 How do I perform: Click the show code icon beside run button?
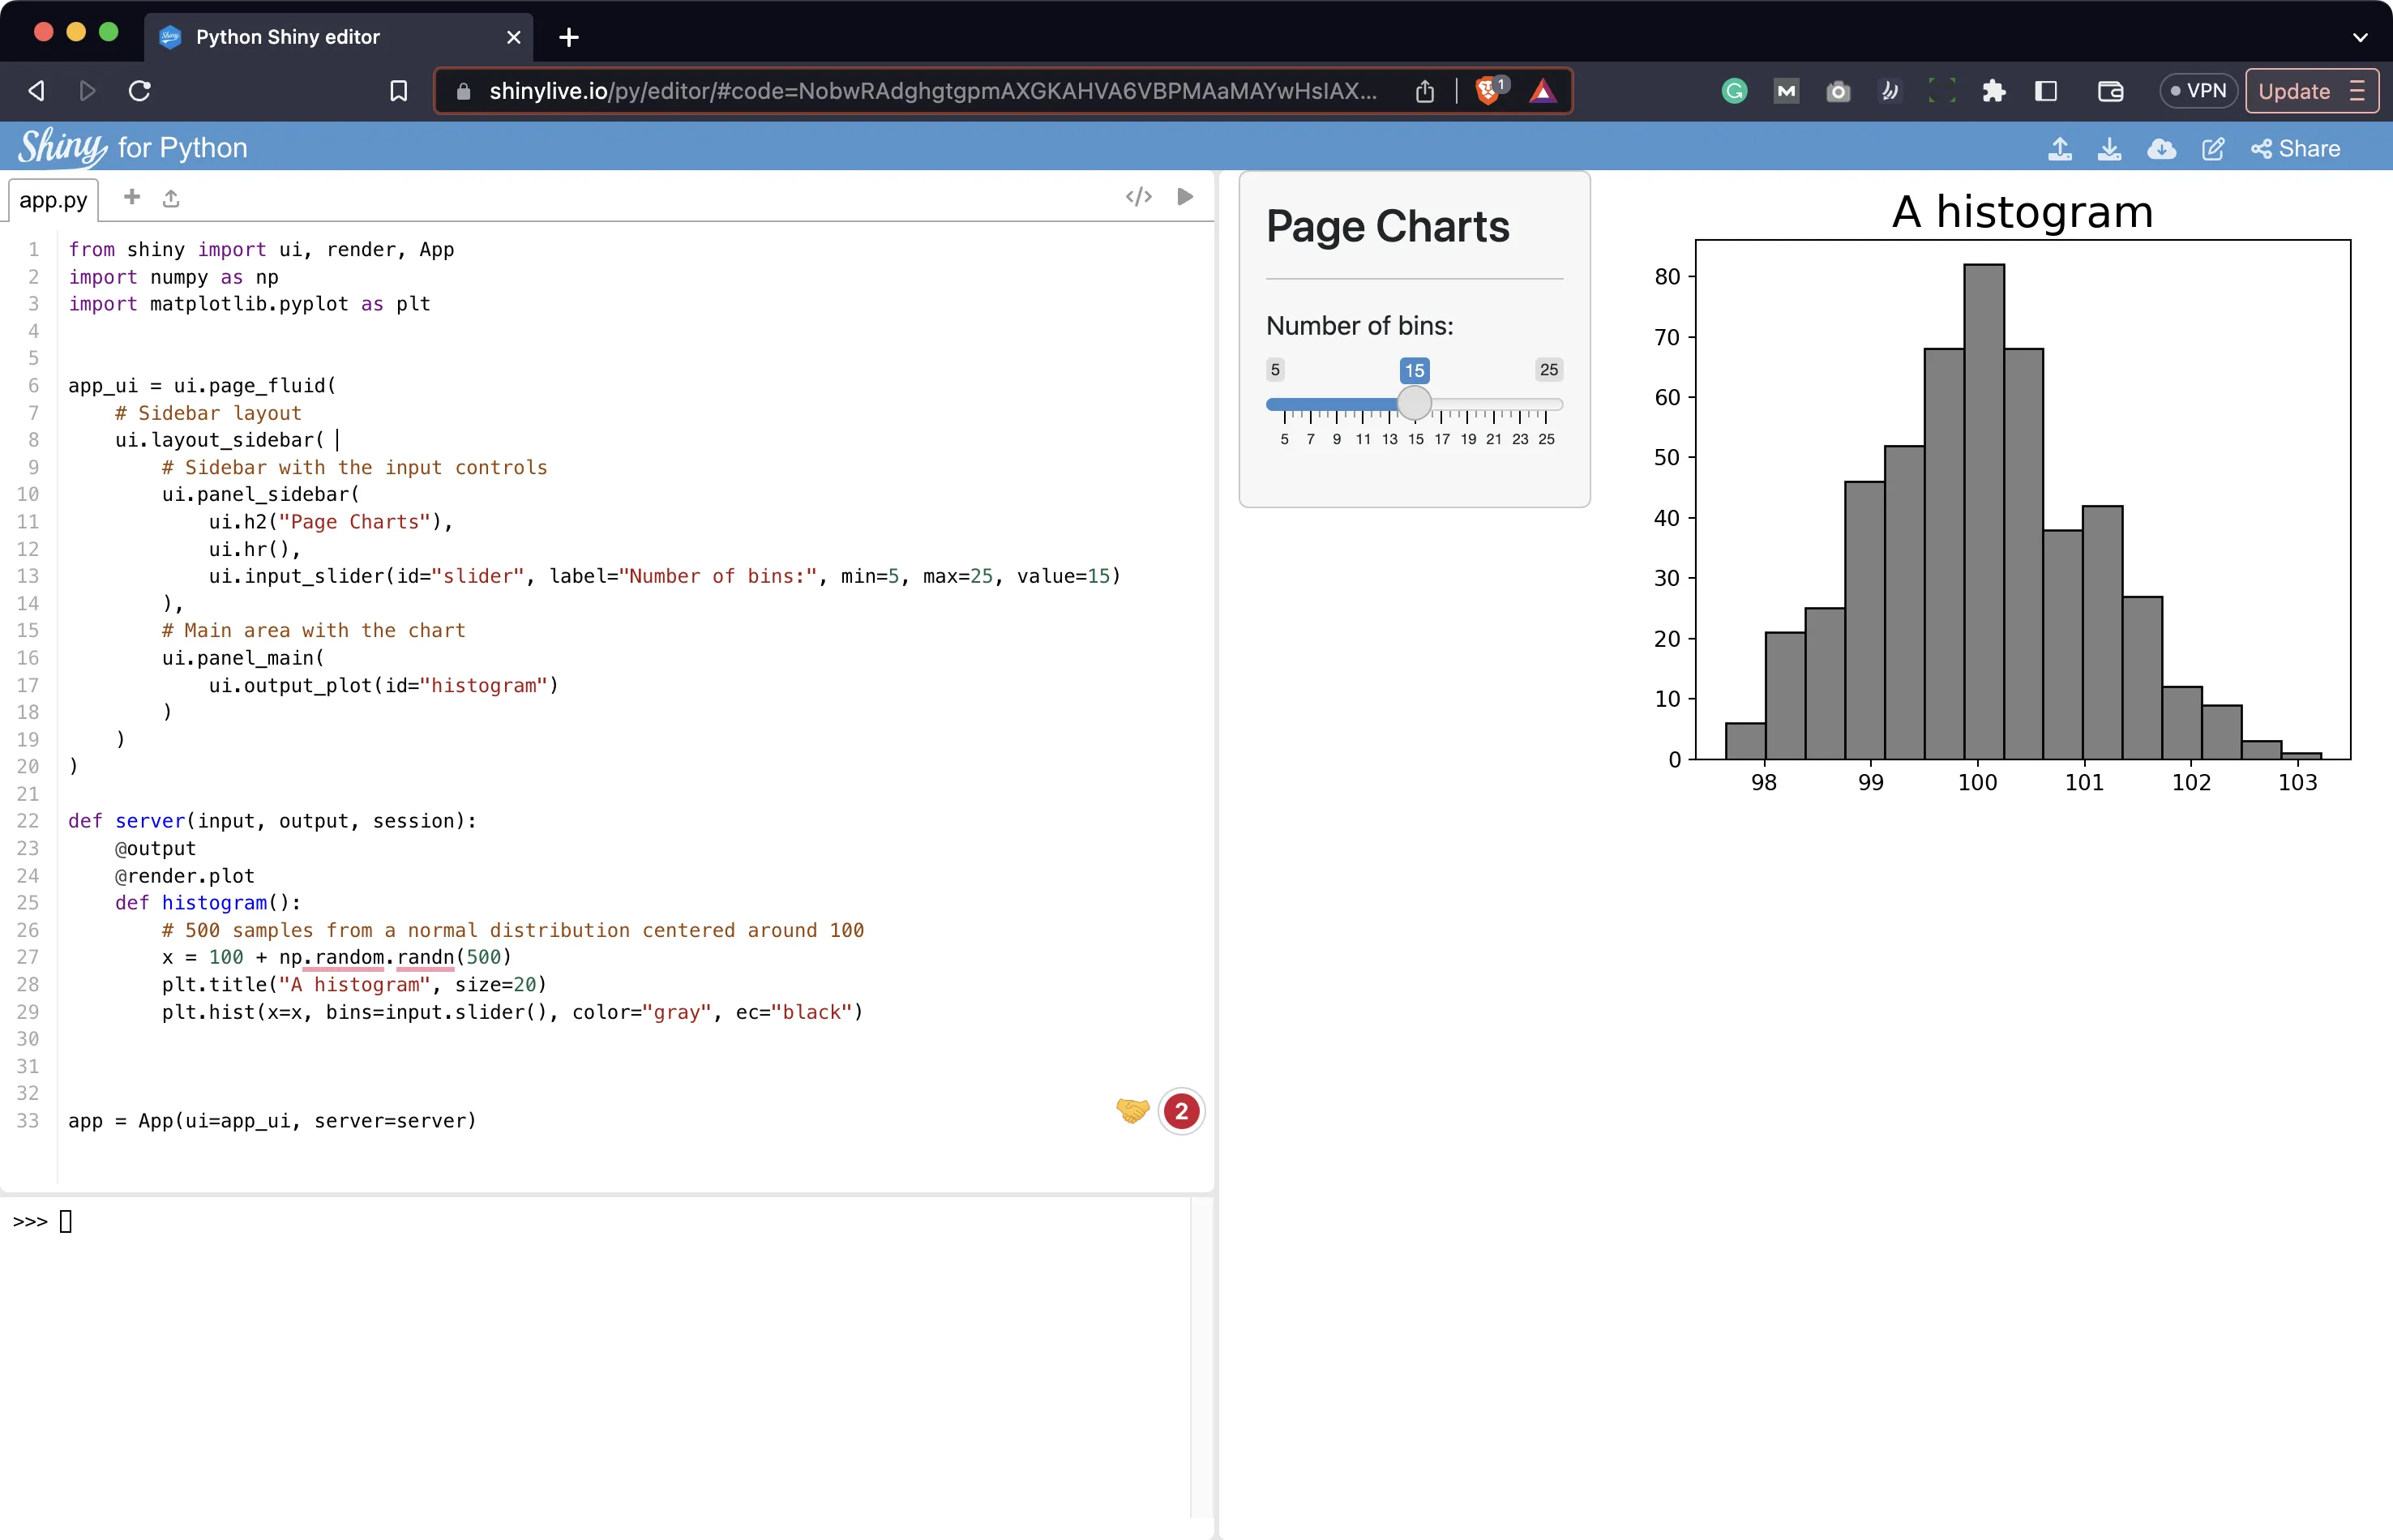[x=1138, y=197]
